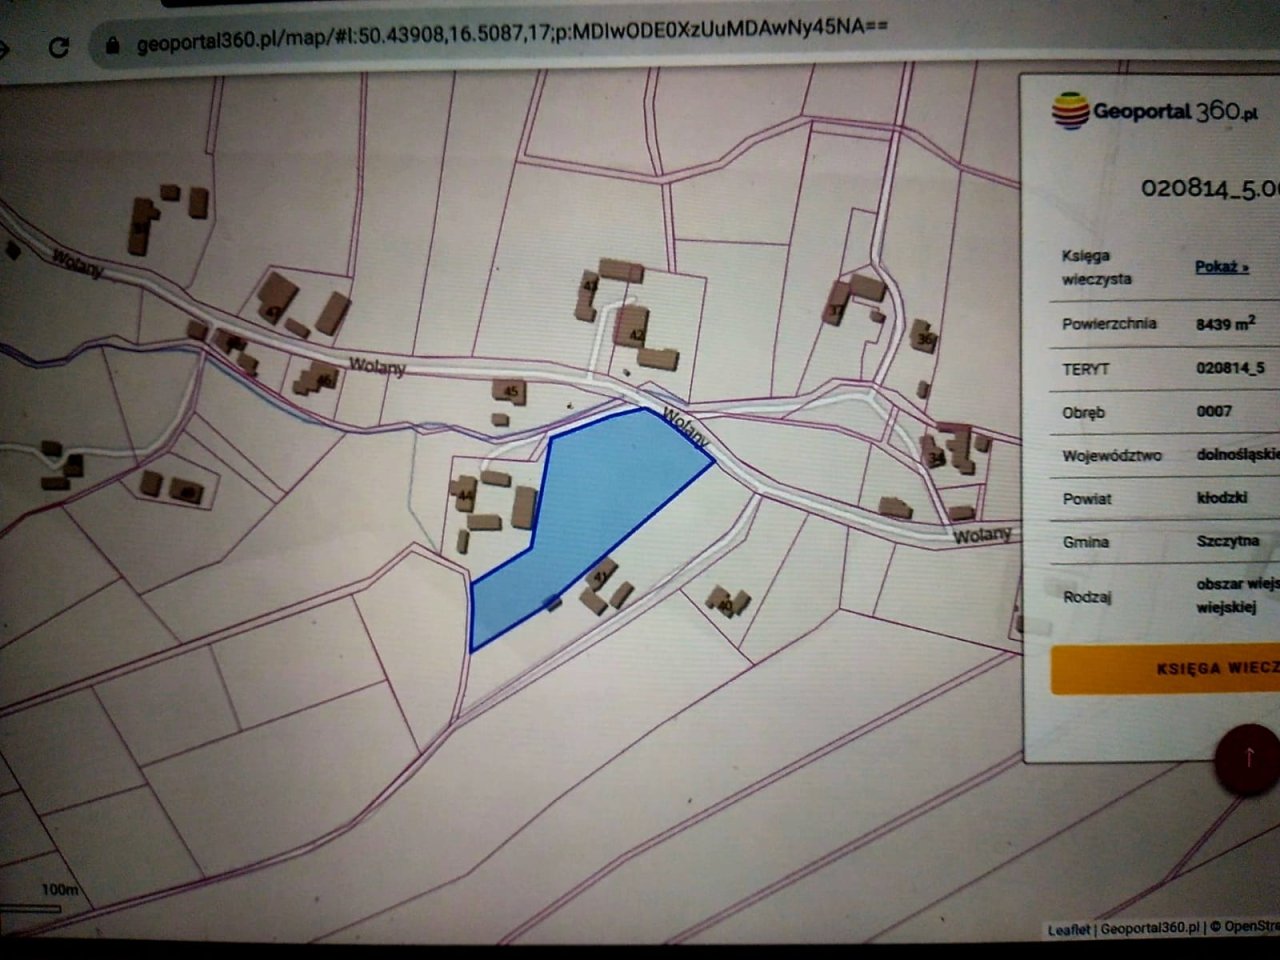
Task: Select building number 44 on the map
Action: click(465, 495)
